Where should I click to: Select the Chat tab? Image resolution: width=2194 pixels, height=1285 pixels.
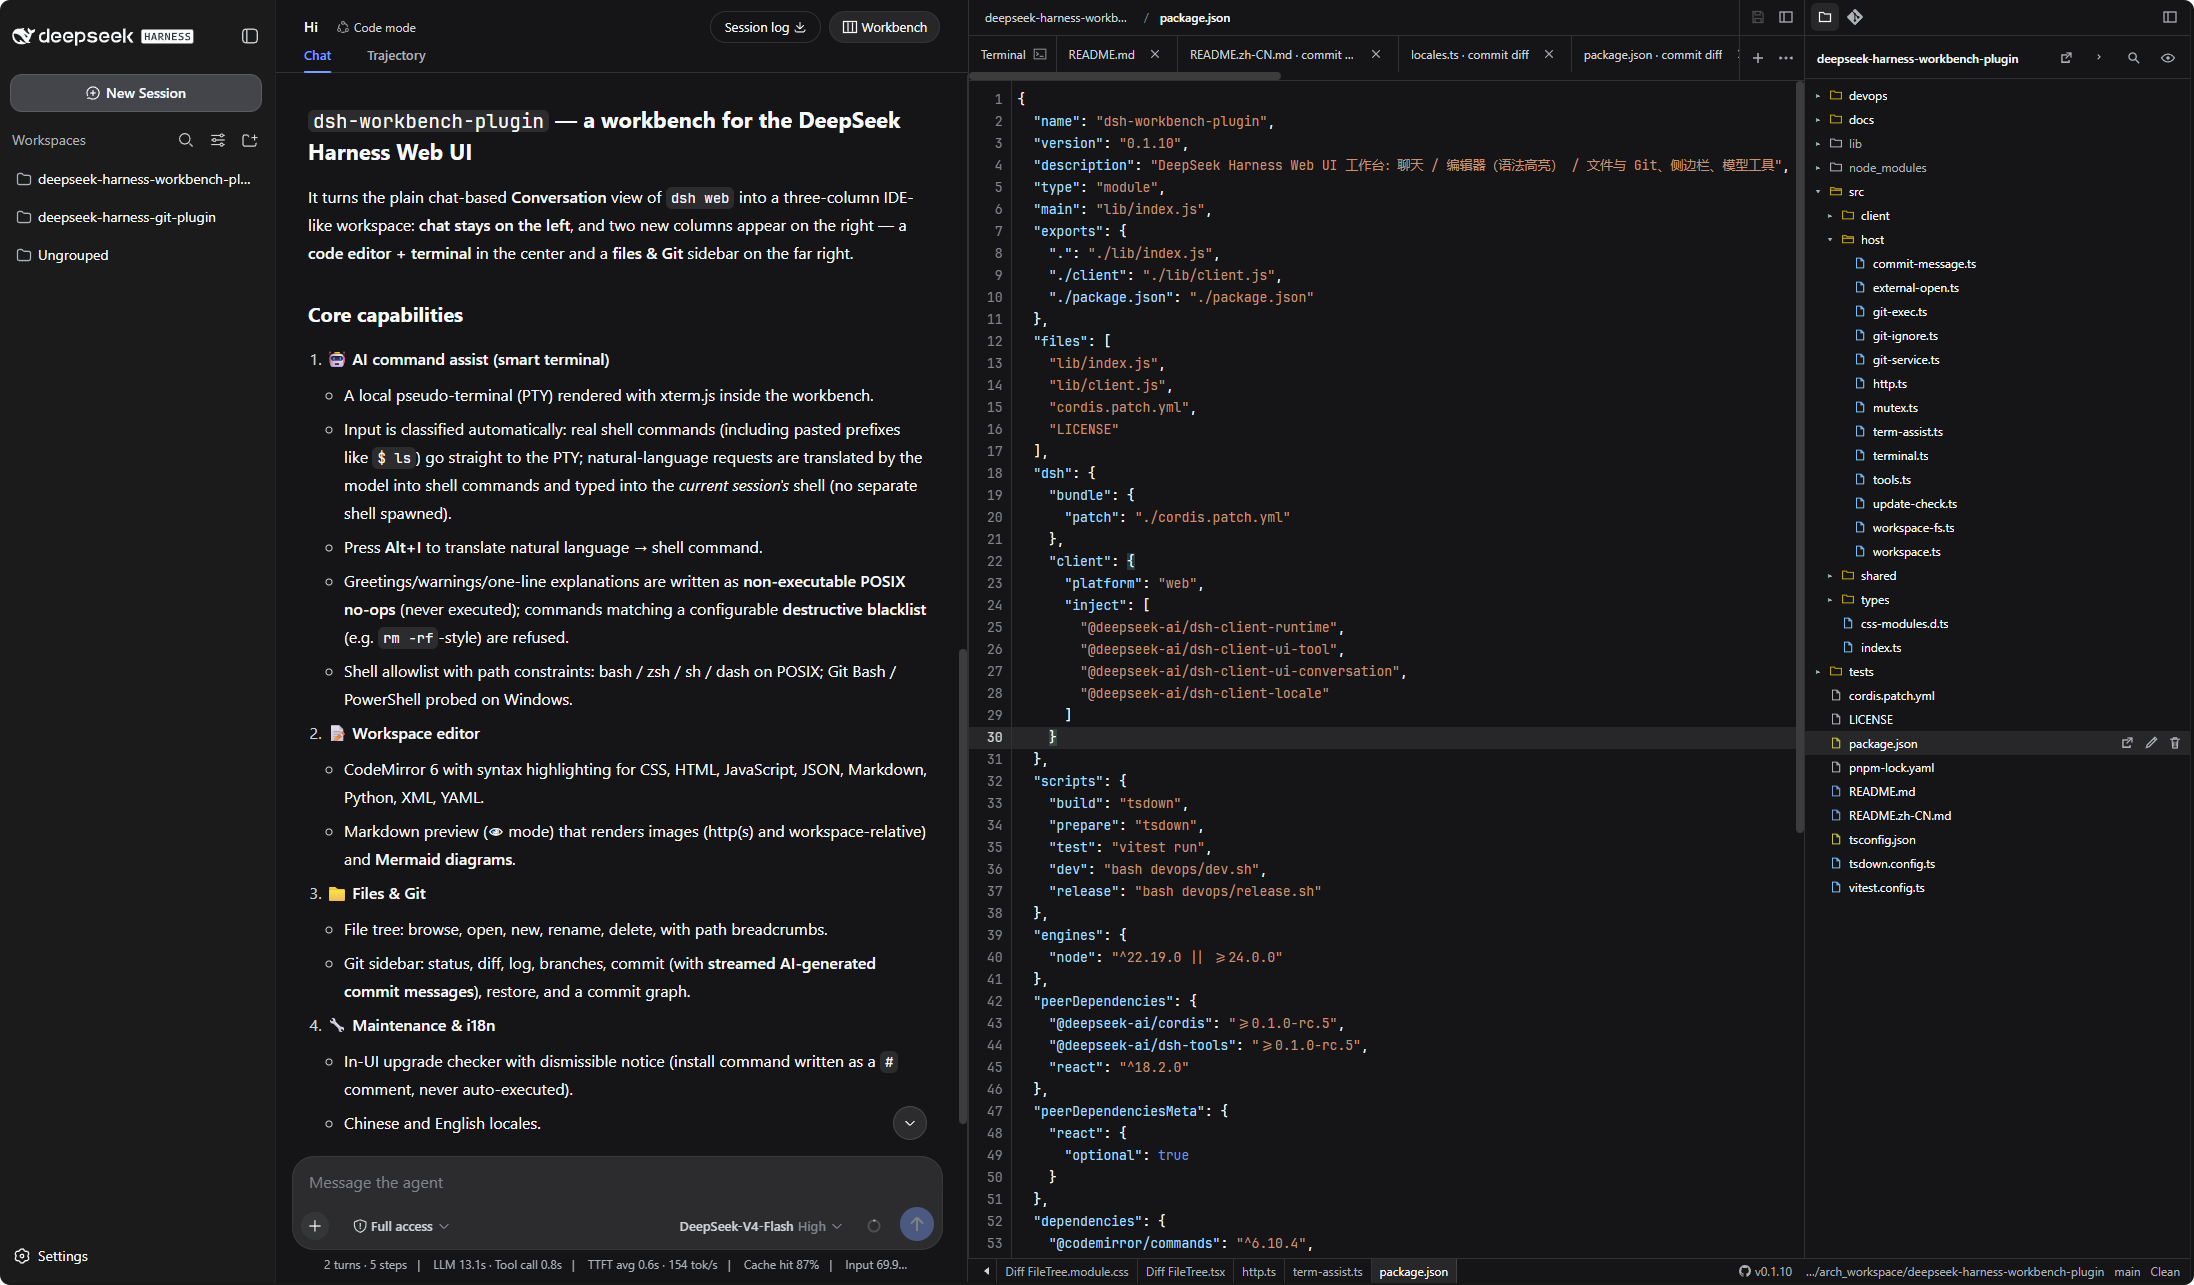(317, 56)
